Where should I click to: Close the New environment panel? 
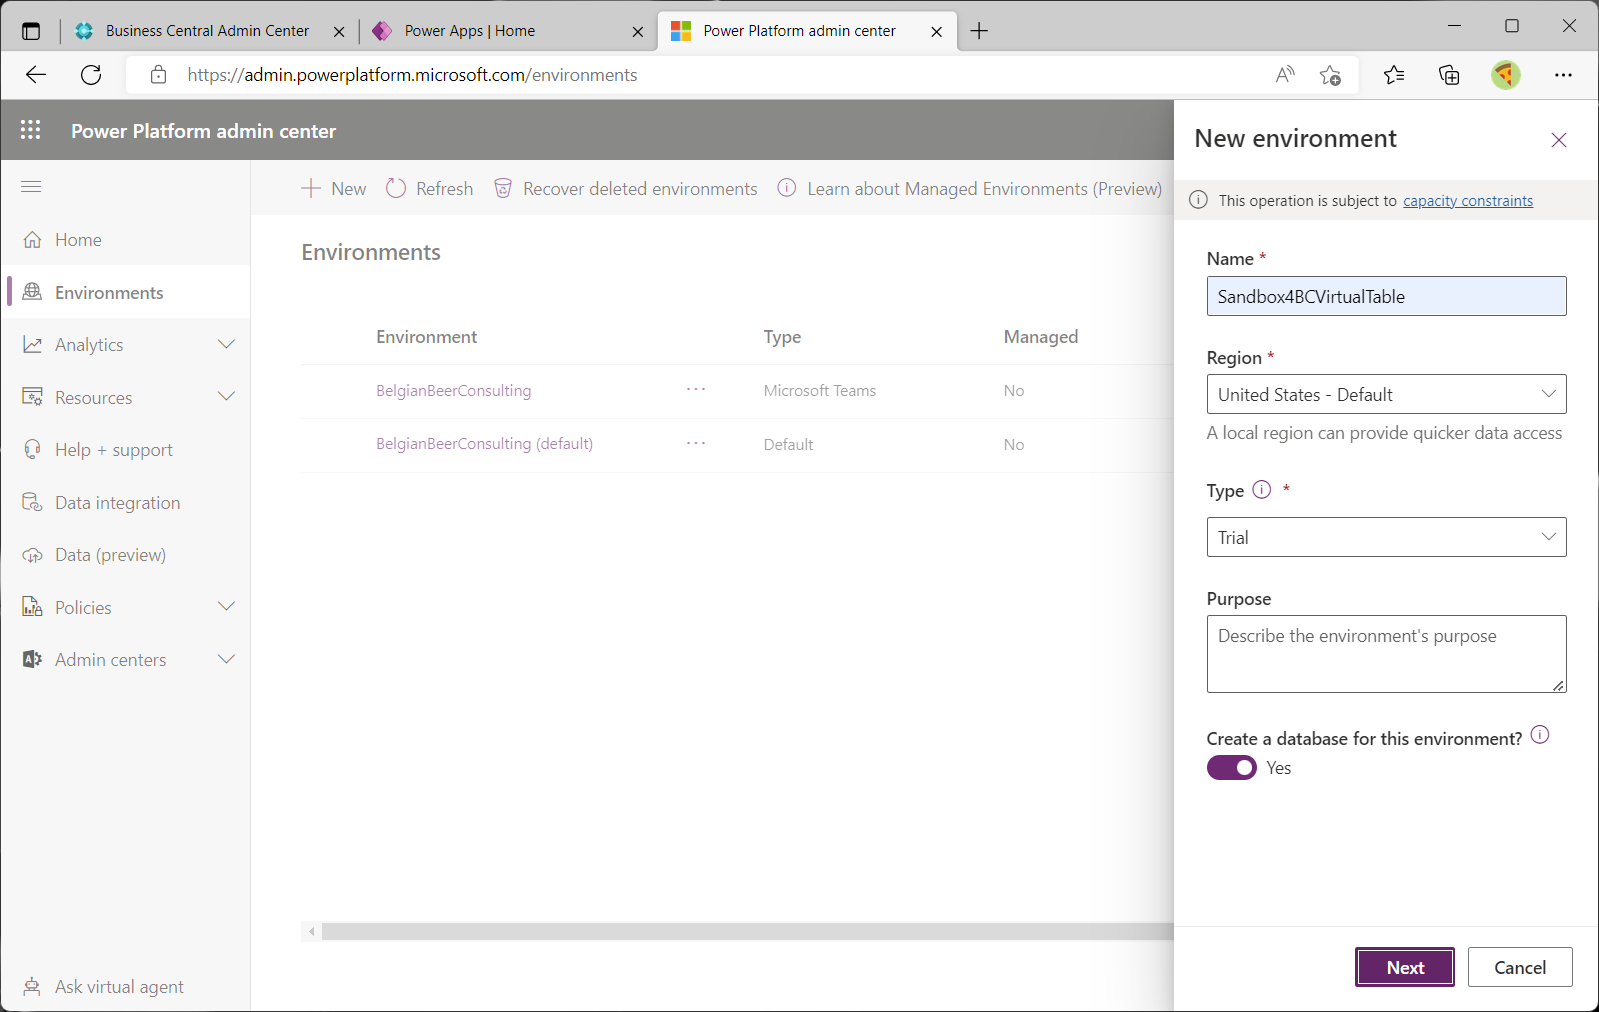click(1558, 140)
